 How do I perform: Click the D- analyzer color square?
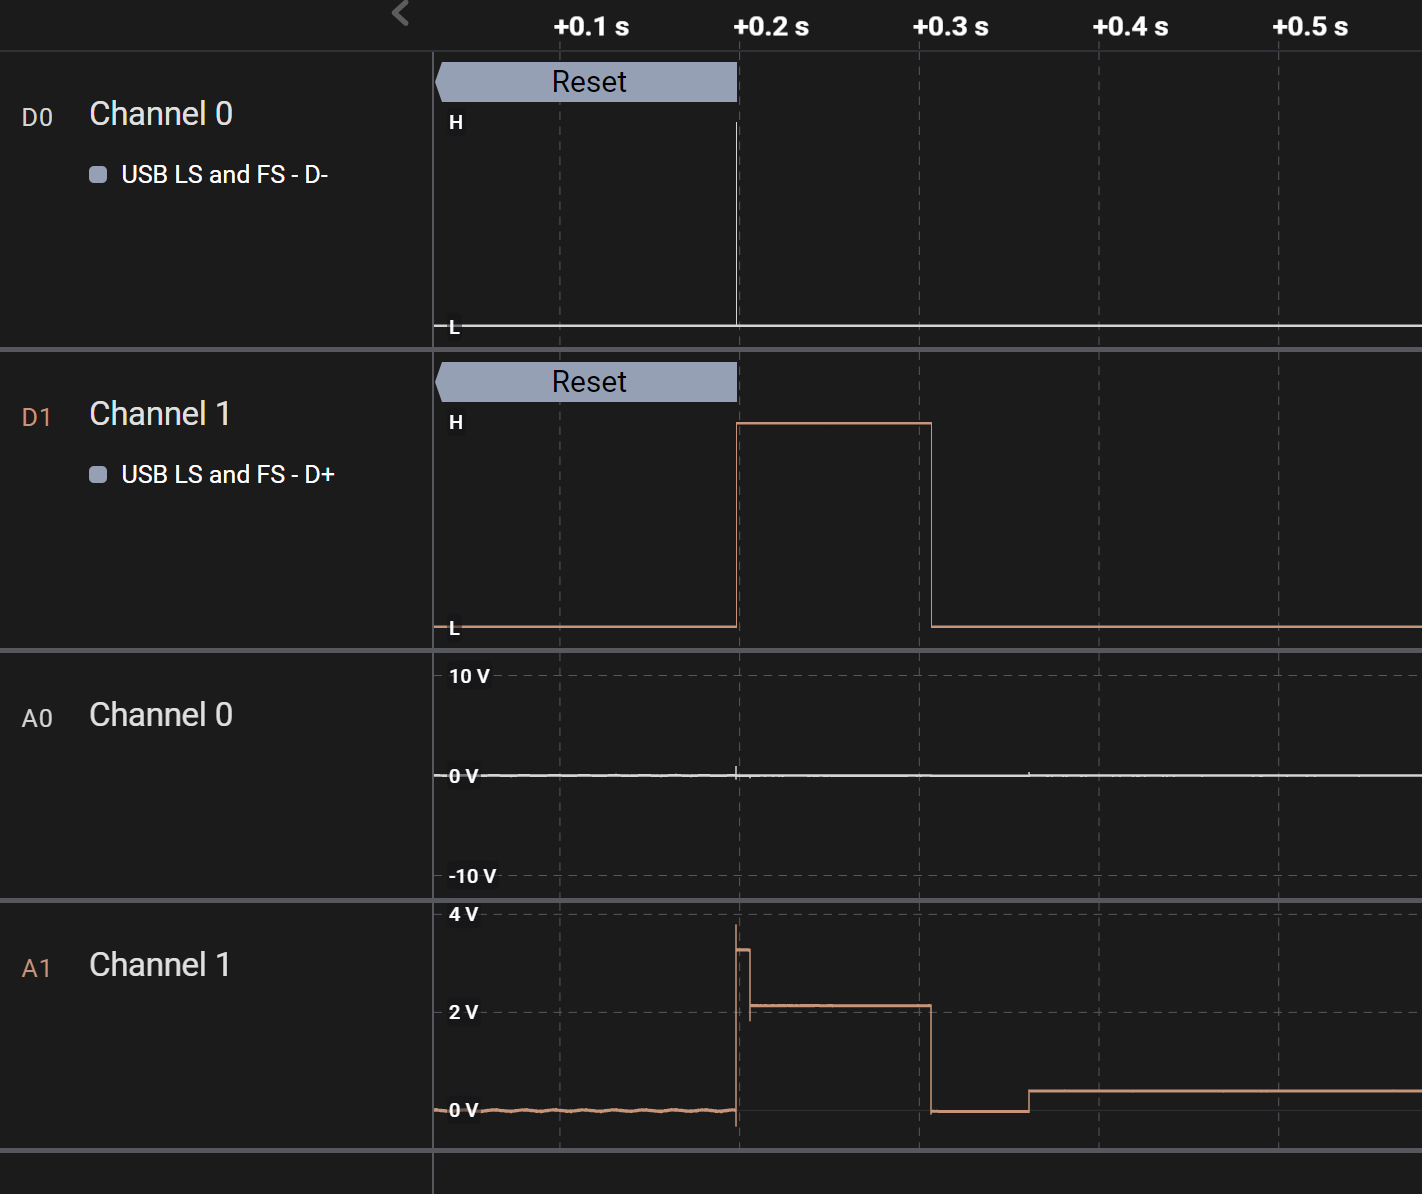pos(98,175)
